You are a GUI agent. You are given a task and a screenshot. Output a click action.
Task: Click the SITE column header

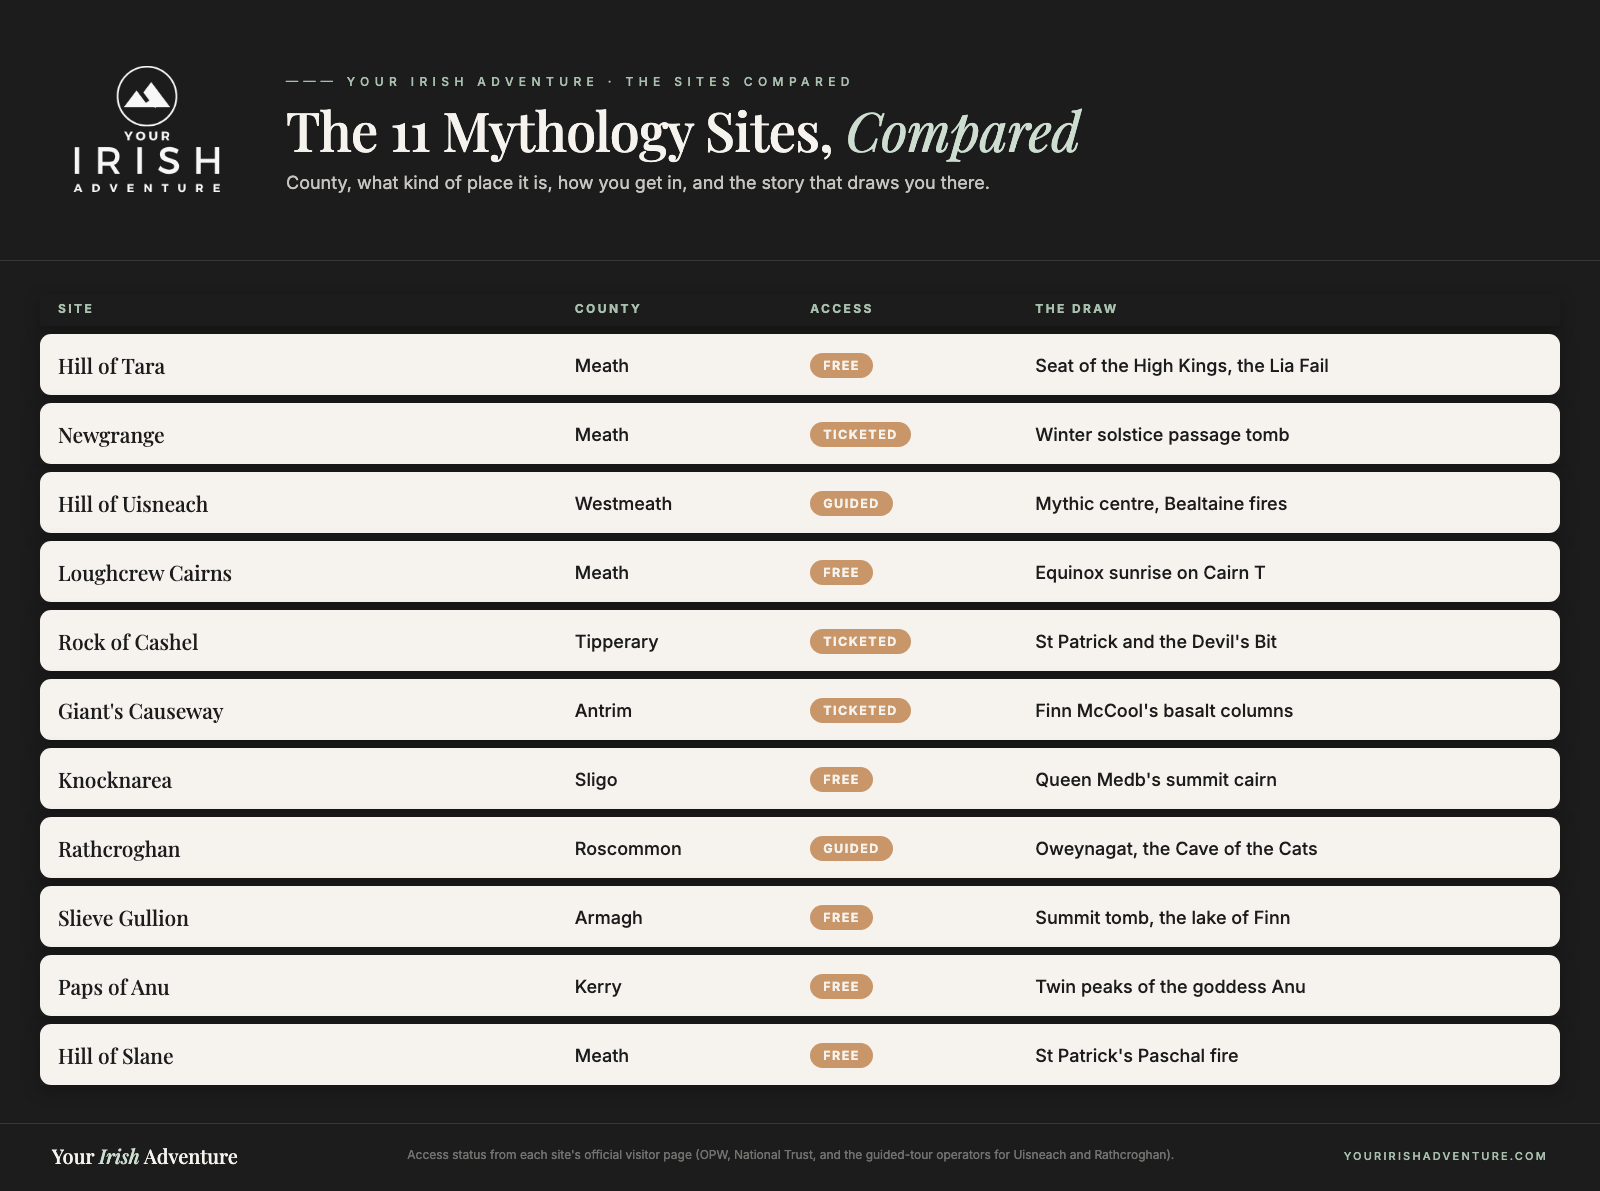[75, 309]
